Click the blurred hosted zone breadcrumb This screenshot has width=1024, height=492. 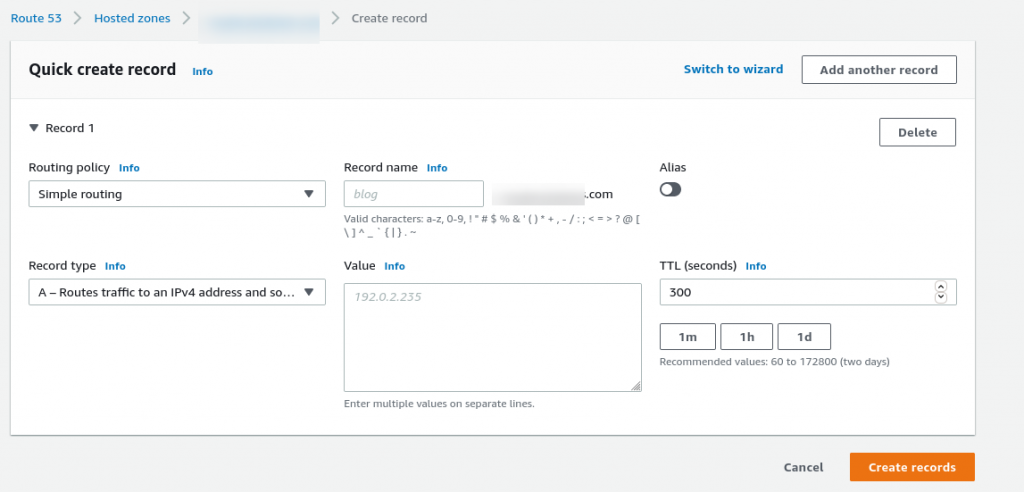click(259, 22)
